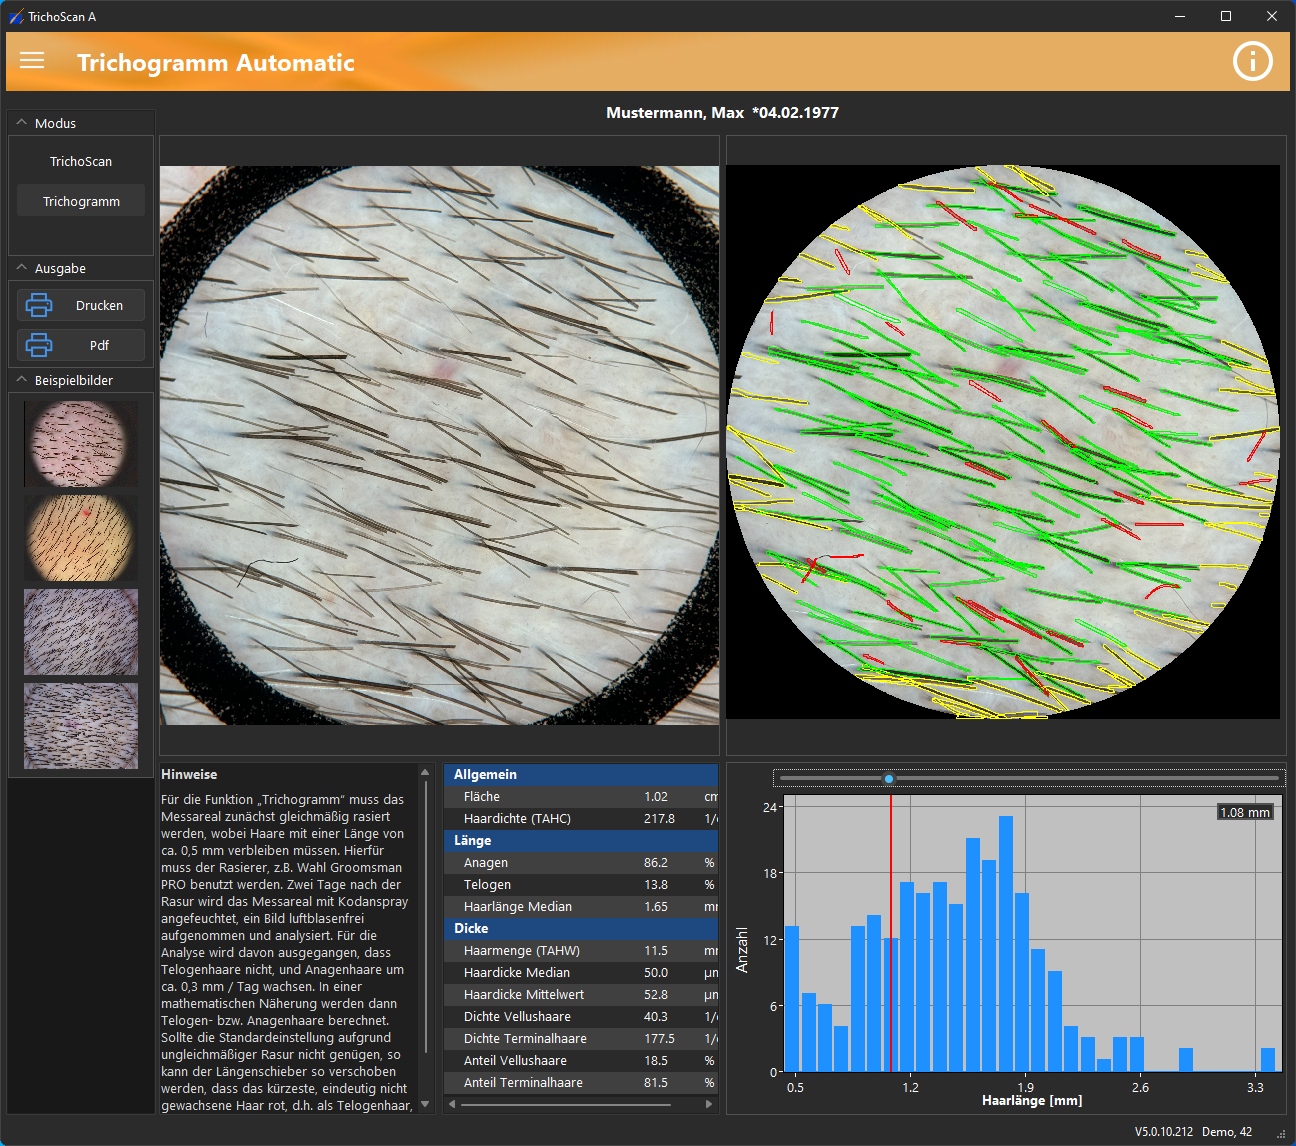Viewport: 1296px width, 1146px height.
Task: Select the third gray sample image thumbnail
Action: pos(80,632)
